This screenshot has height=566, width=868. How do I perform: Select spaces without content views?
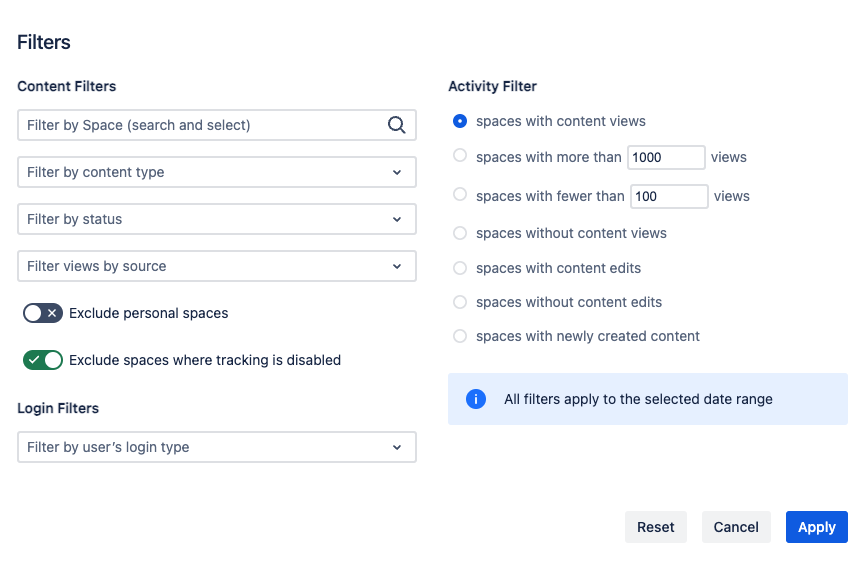click(x=460, y=233)
